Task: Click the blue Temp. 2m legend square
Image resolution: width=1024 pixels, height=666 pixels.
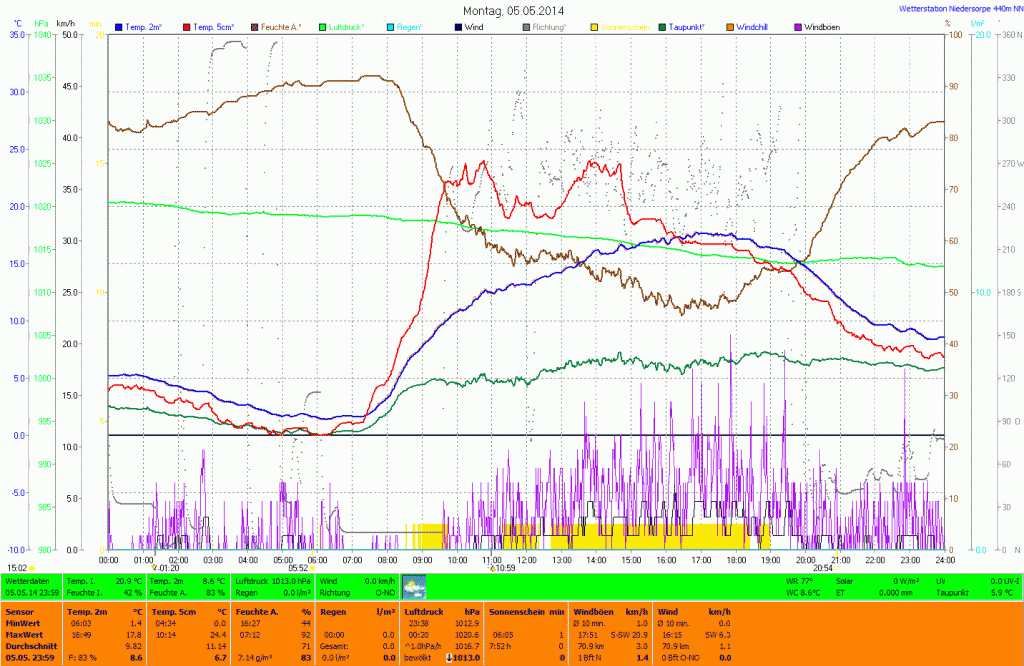Action: (120, 26)
